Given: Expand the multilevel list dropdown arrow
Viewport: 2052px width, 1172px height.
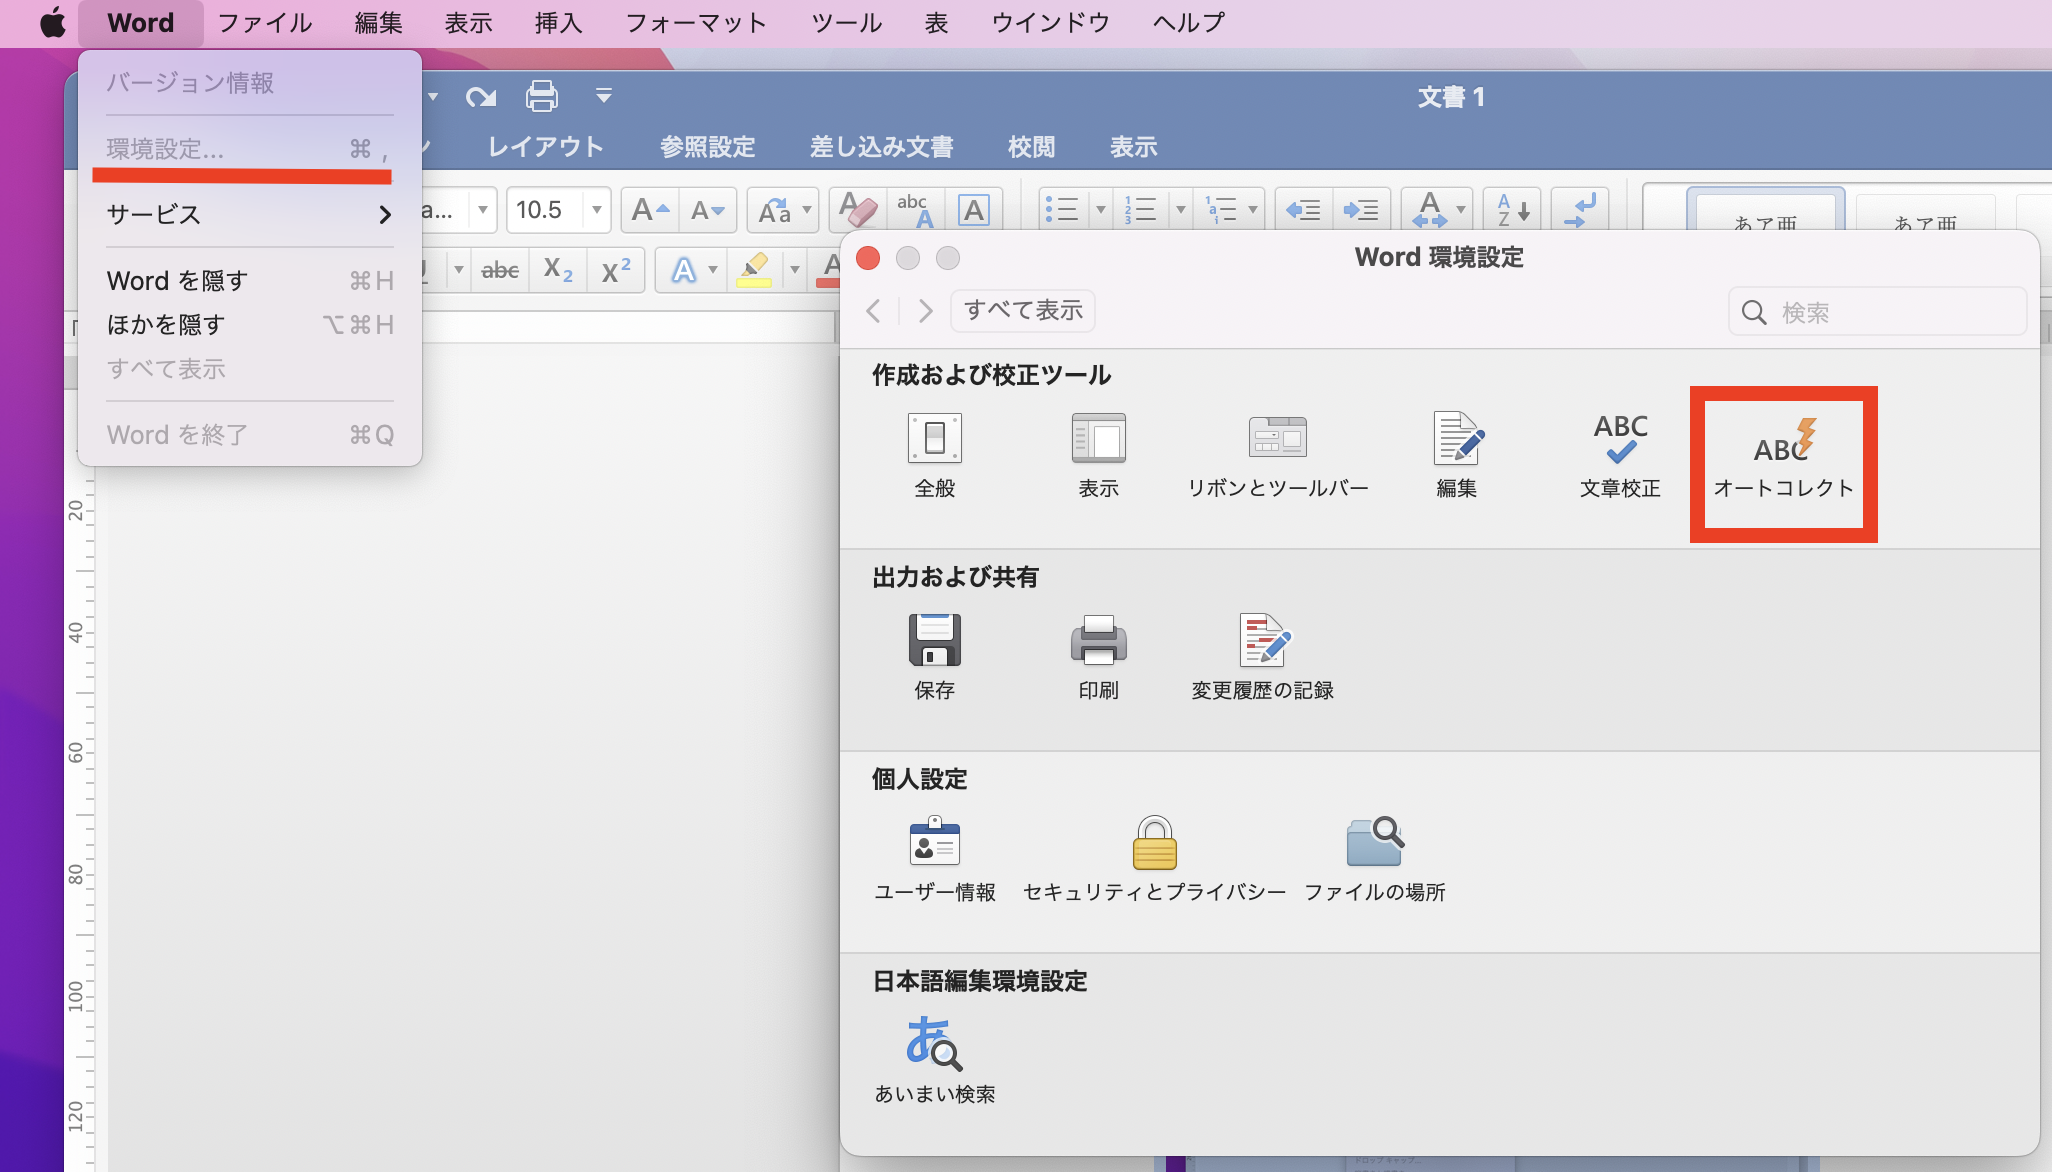Looking at the screenshot, I should 1252,210.
